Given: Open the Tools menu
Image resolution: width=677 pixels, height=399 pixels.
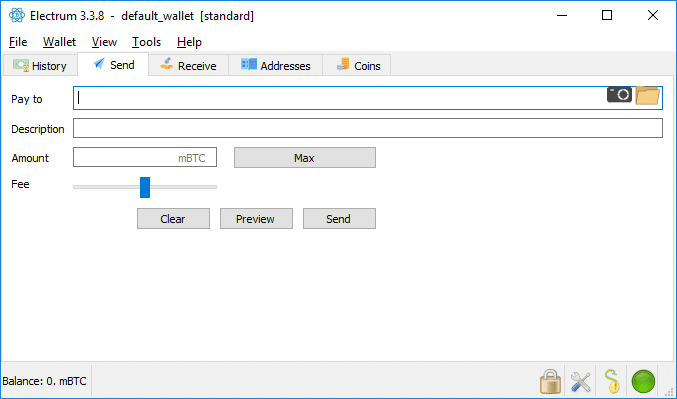Looking at the screenshot, I should pos(146,42).
